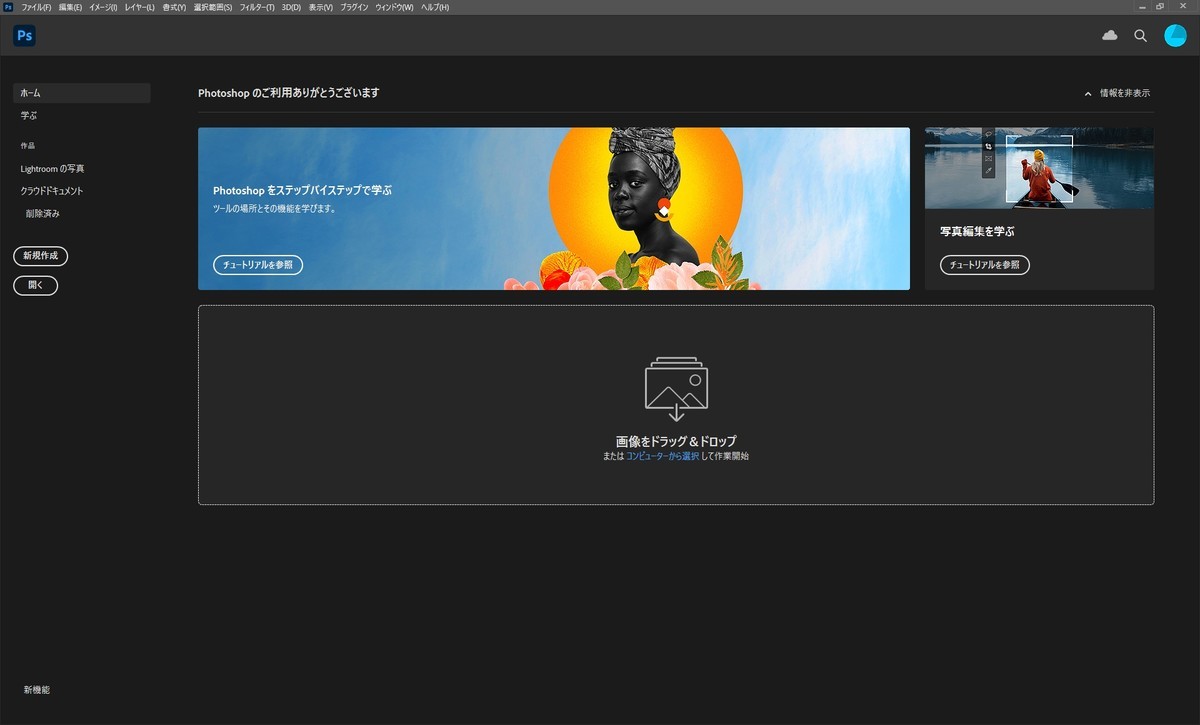Viewport: 1200px width, 725px height.
Task: Click the image drag-and-drop icon
Action: coord(676,389)
